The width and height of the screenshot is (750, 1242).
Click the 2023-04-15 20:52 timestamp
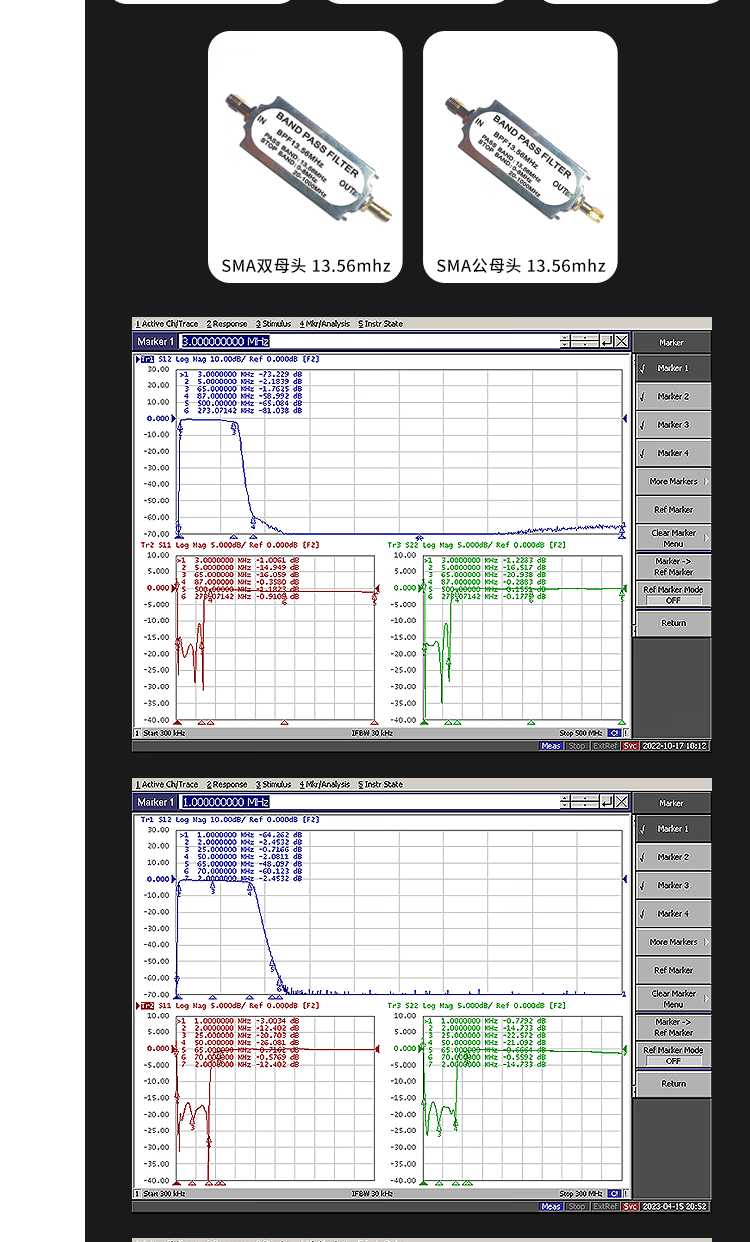pos(675,1206)
